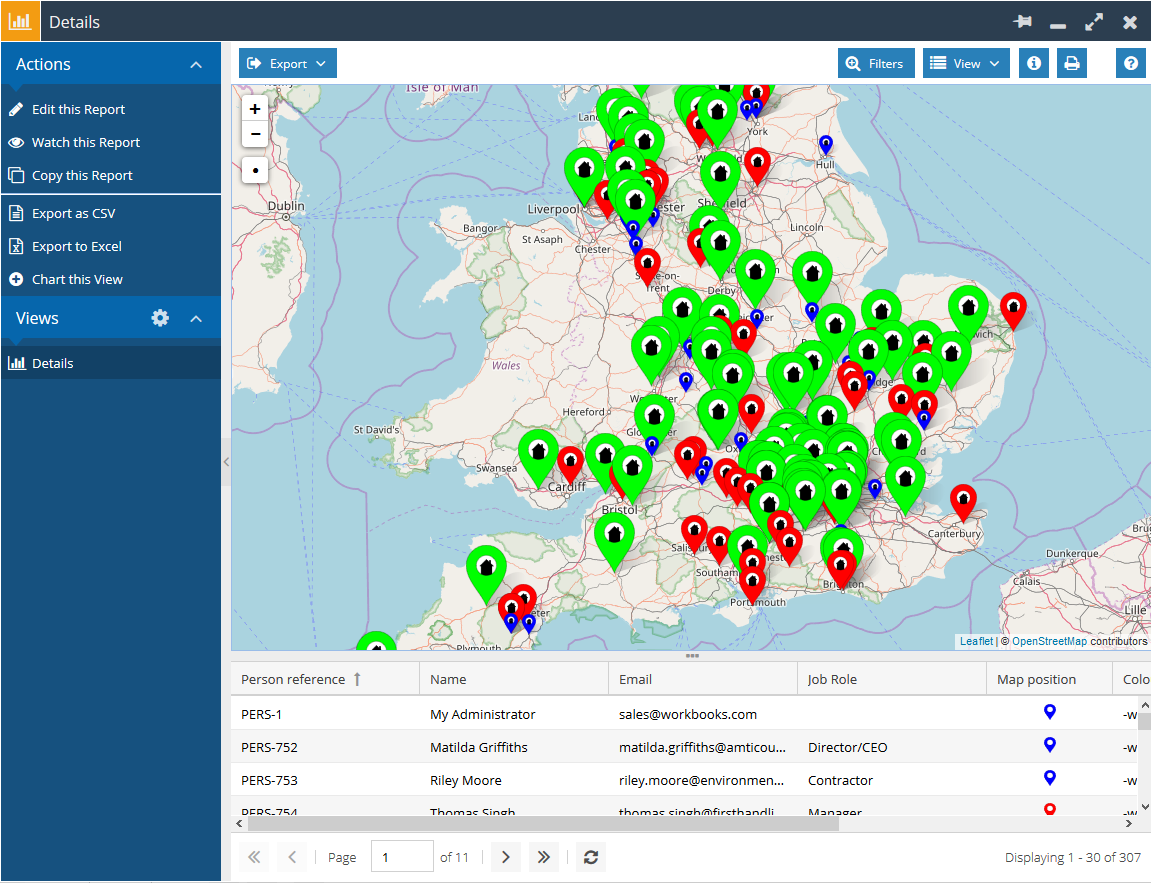Collapse the Views panel section

[196, 319]
